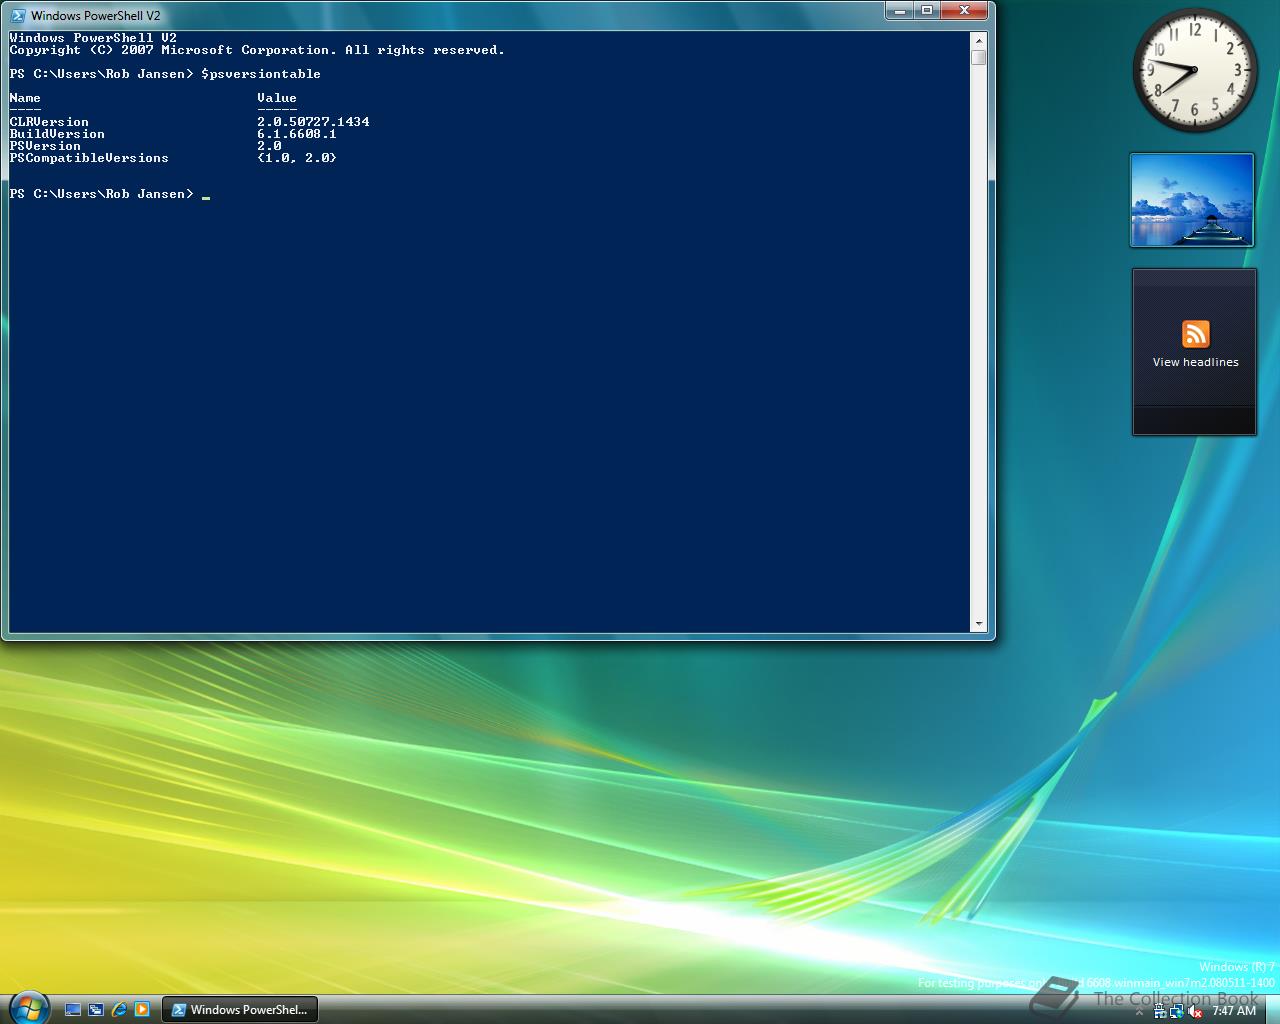Click the Windows PowerShell V2 title text
Screen dimensions: 1280x1024
tap(95, 15)
